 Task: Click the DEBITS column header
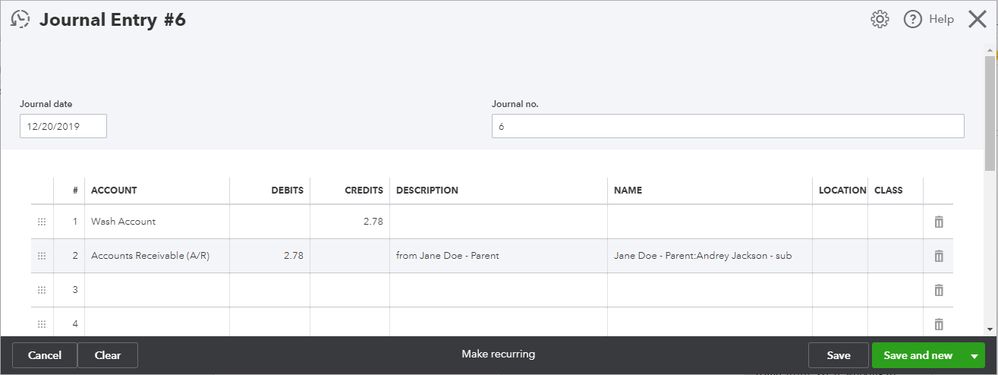tap(288, 190)
